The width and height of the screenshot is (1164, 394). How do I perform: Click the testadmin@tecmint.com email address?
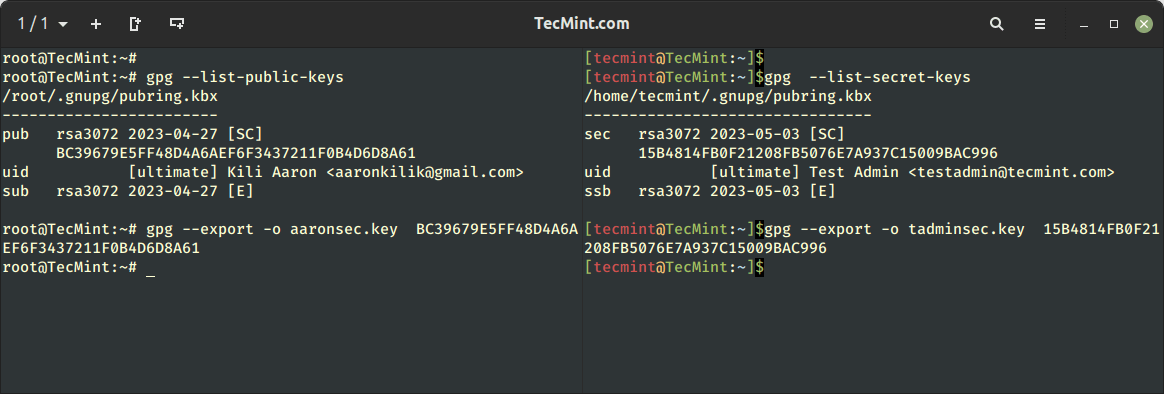pos(1012,172)
